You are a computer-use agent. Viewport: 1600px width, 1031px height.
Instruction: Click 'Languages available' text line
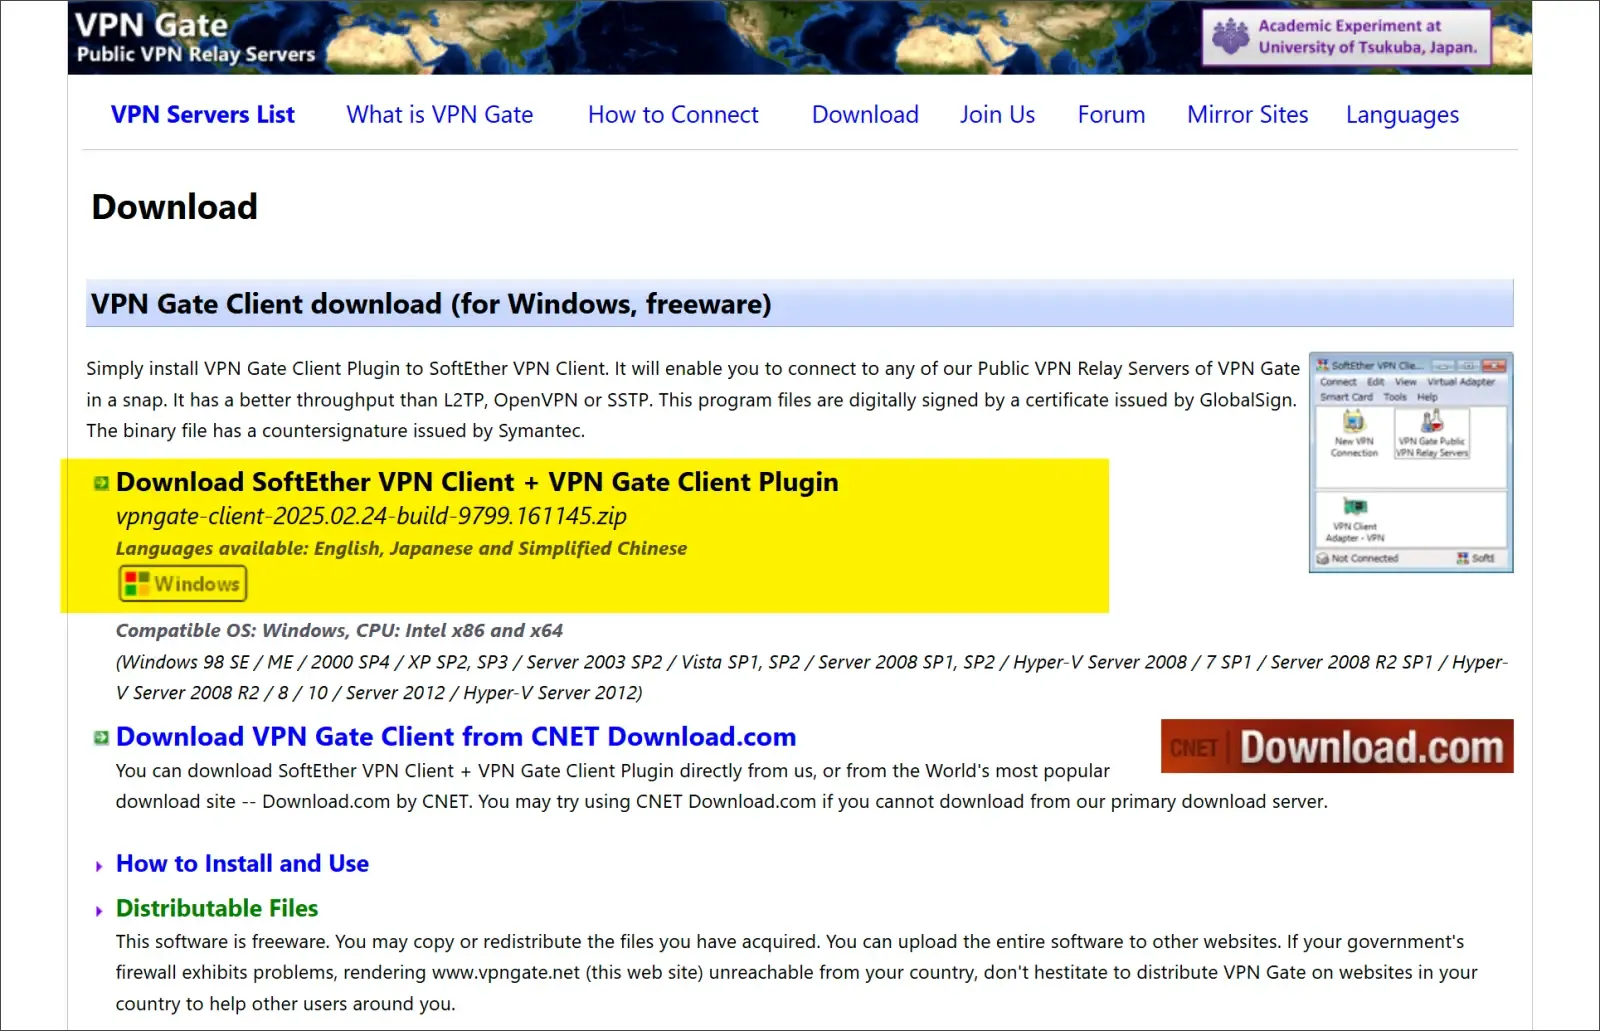(401, 548)
